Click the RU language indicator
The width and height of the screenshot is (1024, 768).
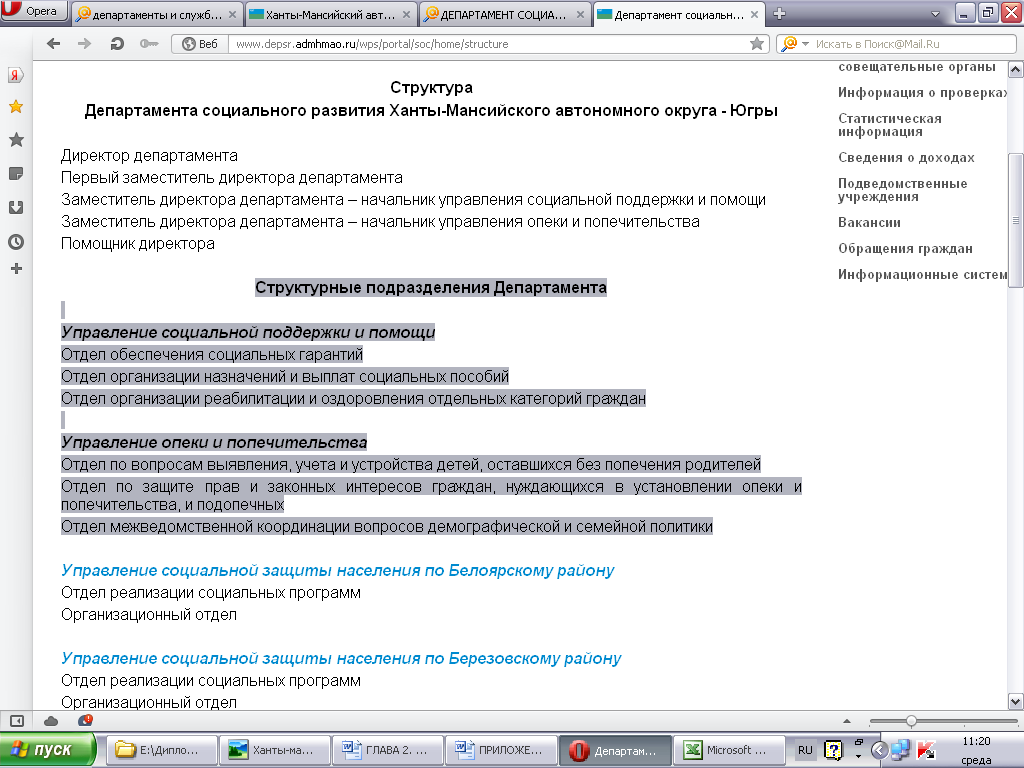coord(805,750)
